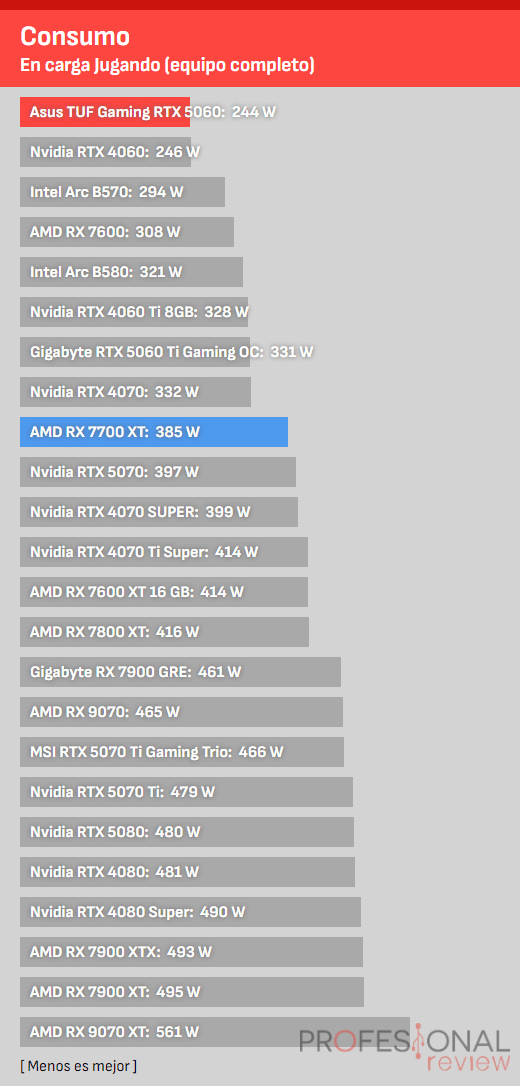This screenshot has height=1086, width=520.
Task: Select the blue AMD RX 7700 XT bar
Action: point(154,432)
